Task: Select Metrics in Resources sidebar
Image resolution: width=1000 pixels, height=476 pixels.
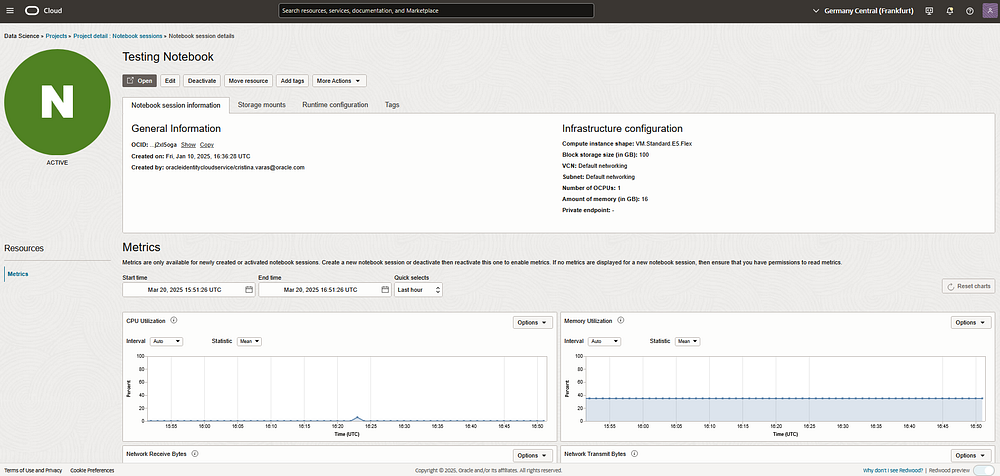Action: tap(18, 274)
